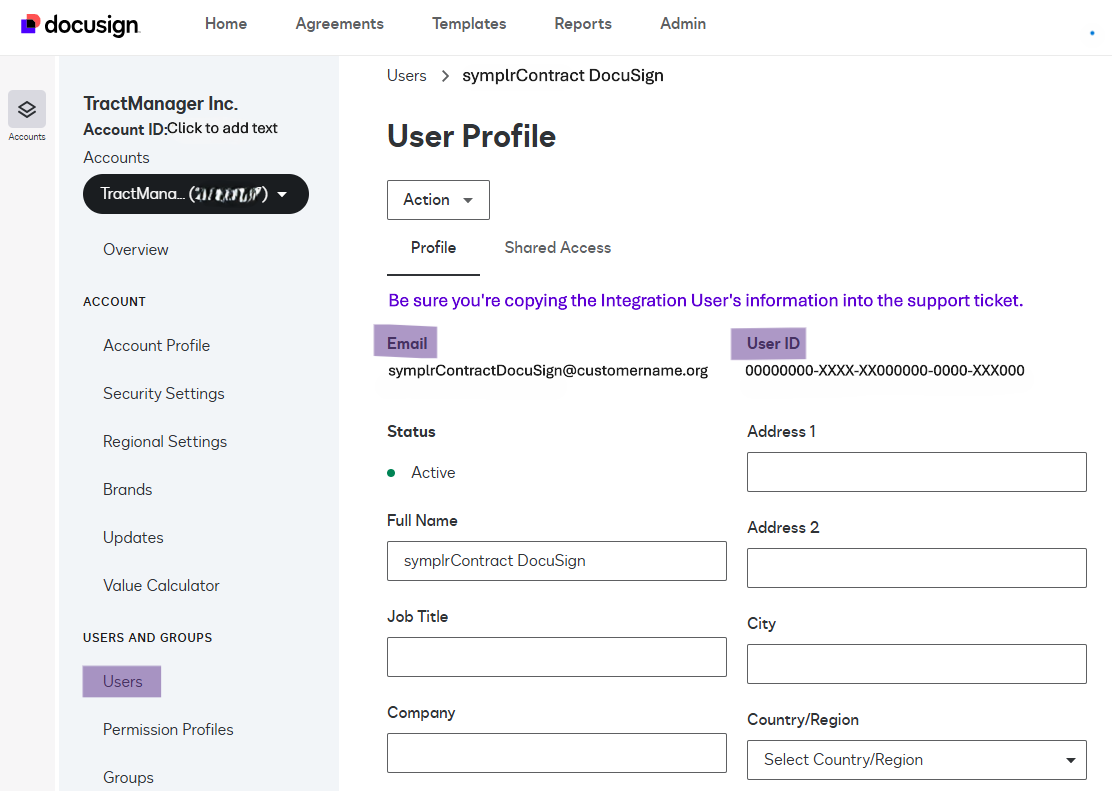This screenshot has width=1112, height=792.
Task: Open Security Settings in the sidebar
Action: pyautogui.click(x=164, y=393)
